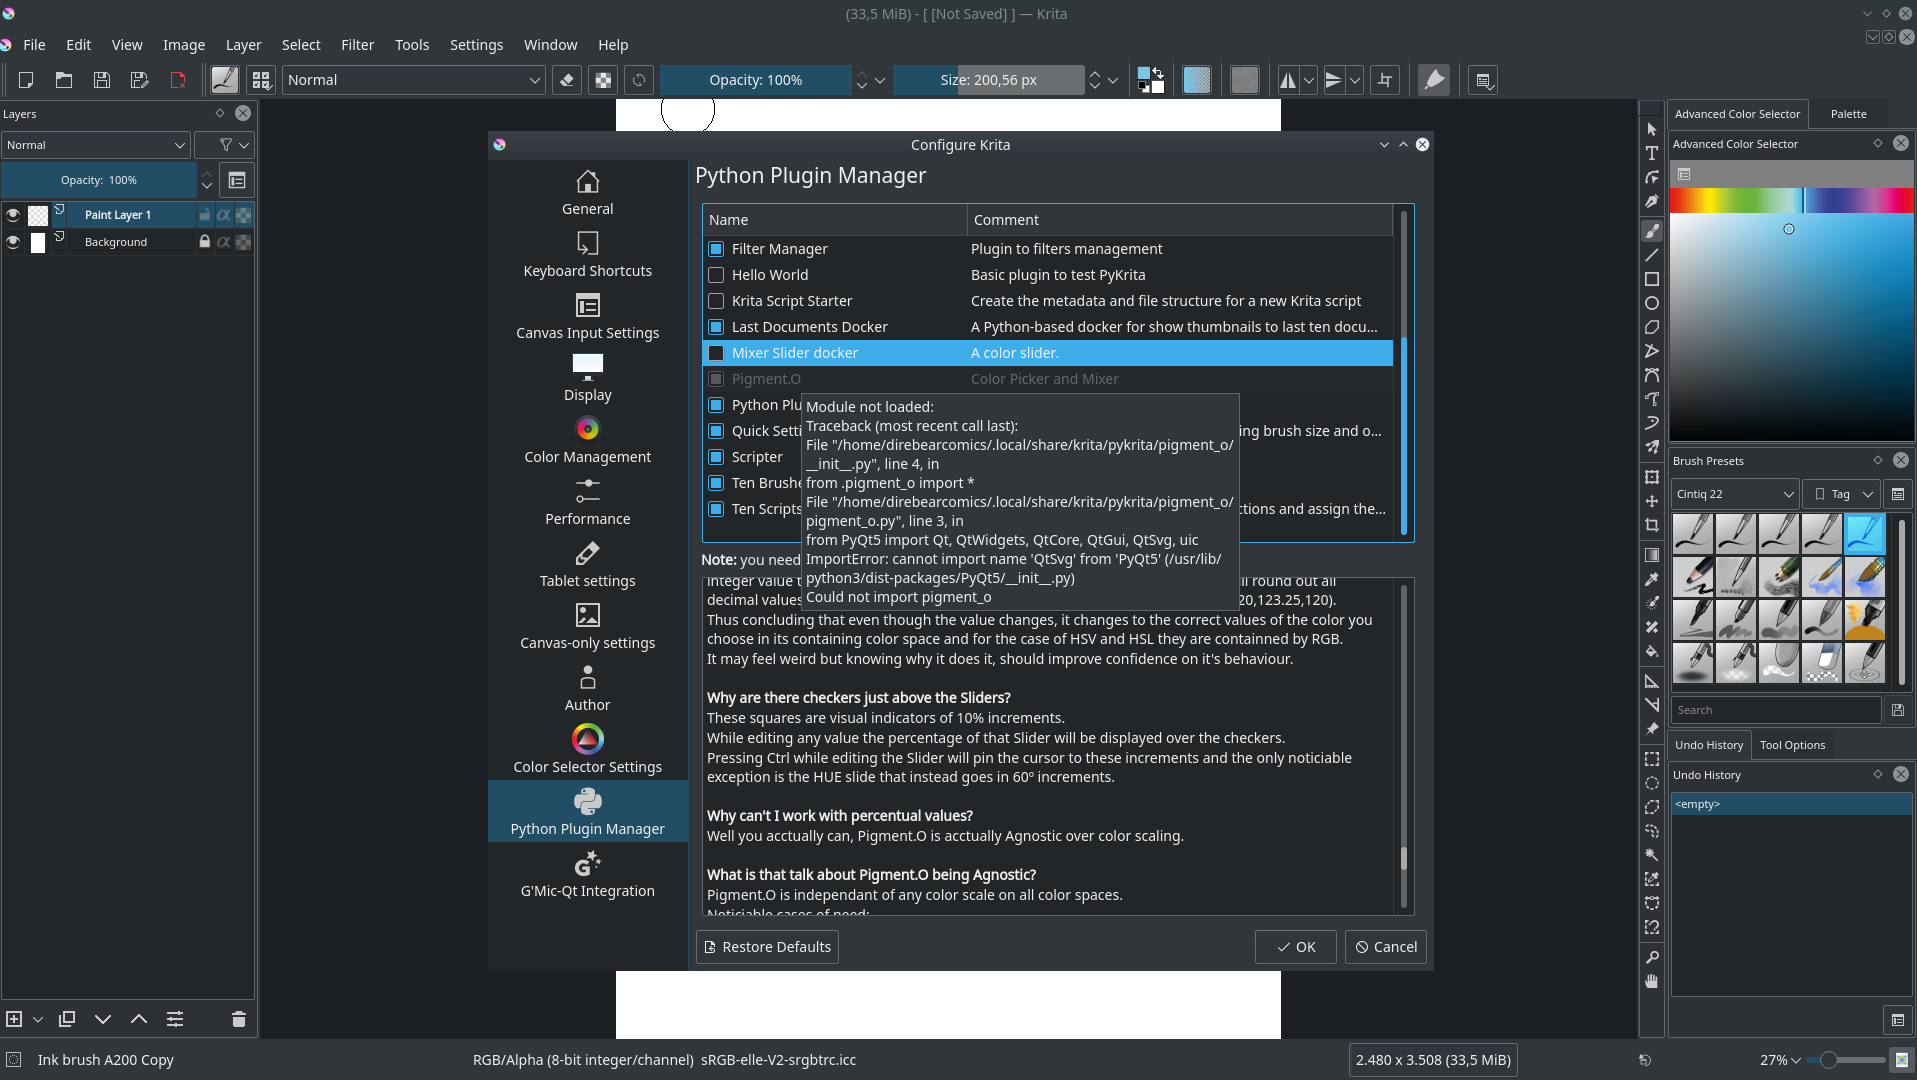This screenshot has width=1917, height=1080.
Task: Hide the Background layer visibility
Action: click(13, 242)
